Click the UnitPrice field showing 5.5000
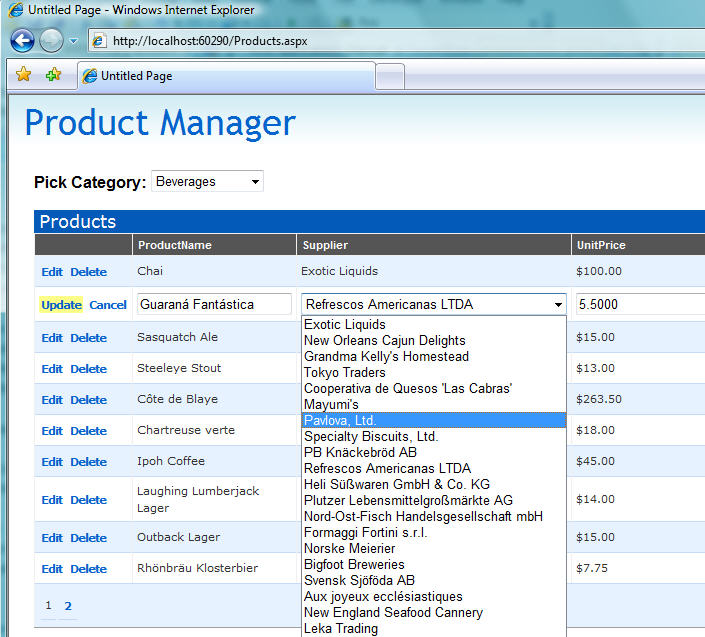705x637 pixels. click(x=640, y=304)
